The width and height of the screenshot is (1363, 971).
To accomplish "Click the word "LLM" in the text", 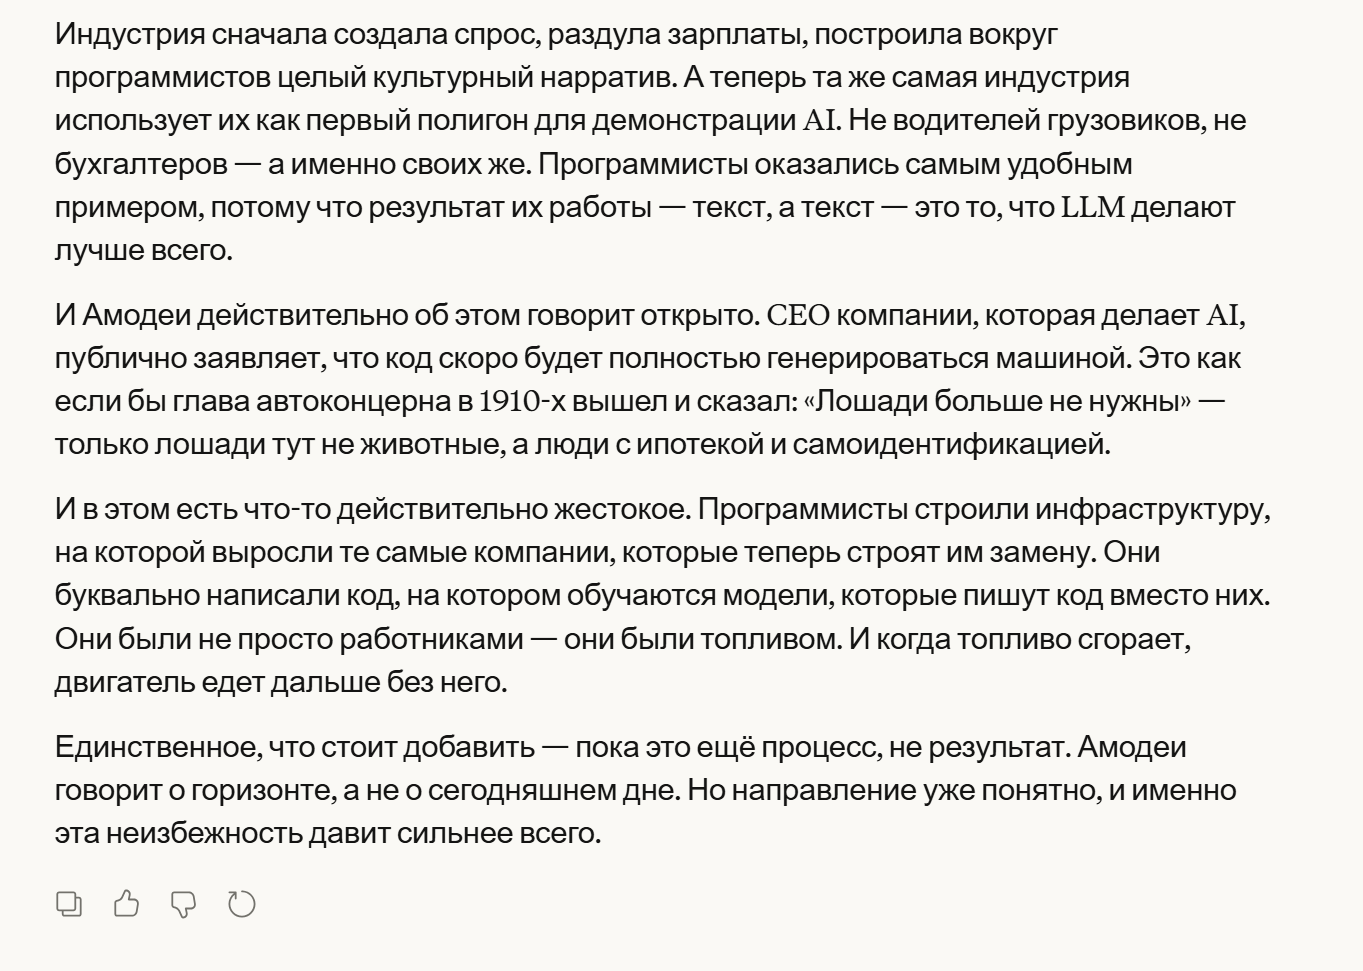I will pyautogui.click(x=1092, y=207).
